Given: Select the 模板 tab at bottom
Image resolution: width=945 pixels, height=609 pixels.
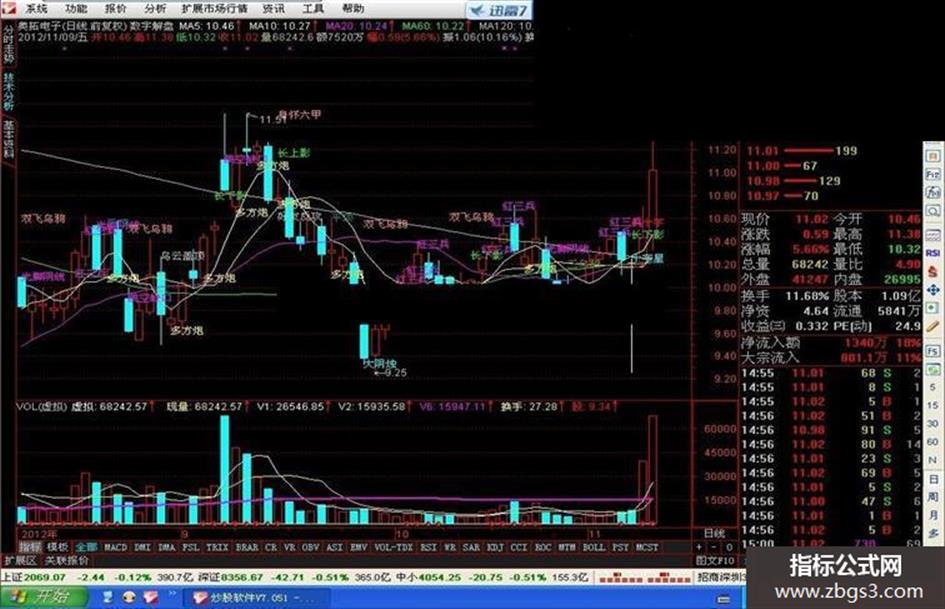Looking at the screenshot, I should coord(58,547).
